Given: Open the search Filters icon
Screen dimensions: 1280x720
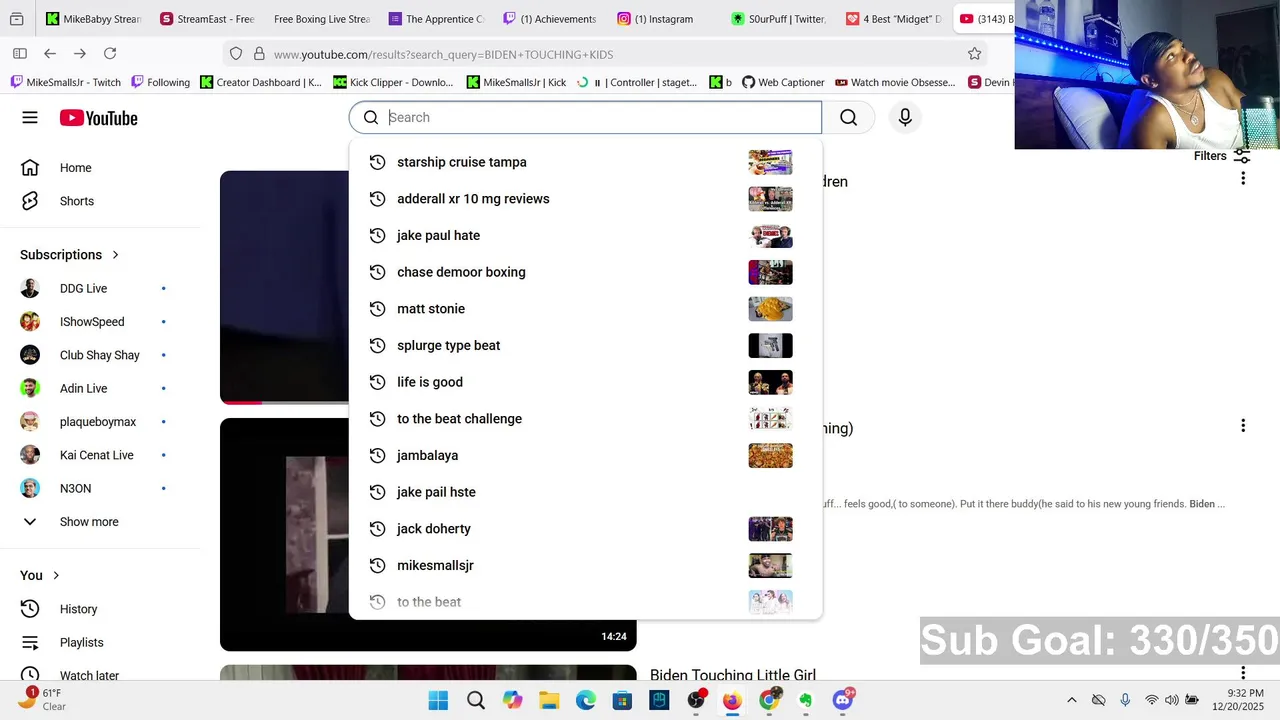Looking at the screenshot, I should tap(1242, 156).
